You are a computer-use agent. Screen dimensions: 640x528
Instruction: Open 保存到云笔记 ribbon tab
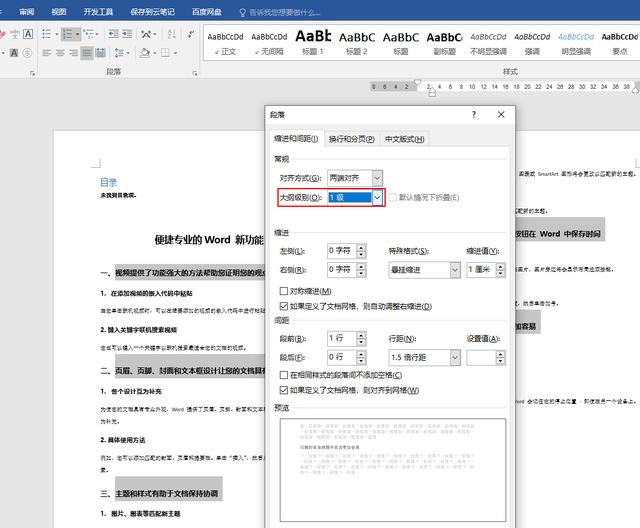point(152,12)
